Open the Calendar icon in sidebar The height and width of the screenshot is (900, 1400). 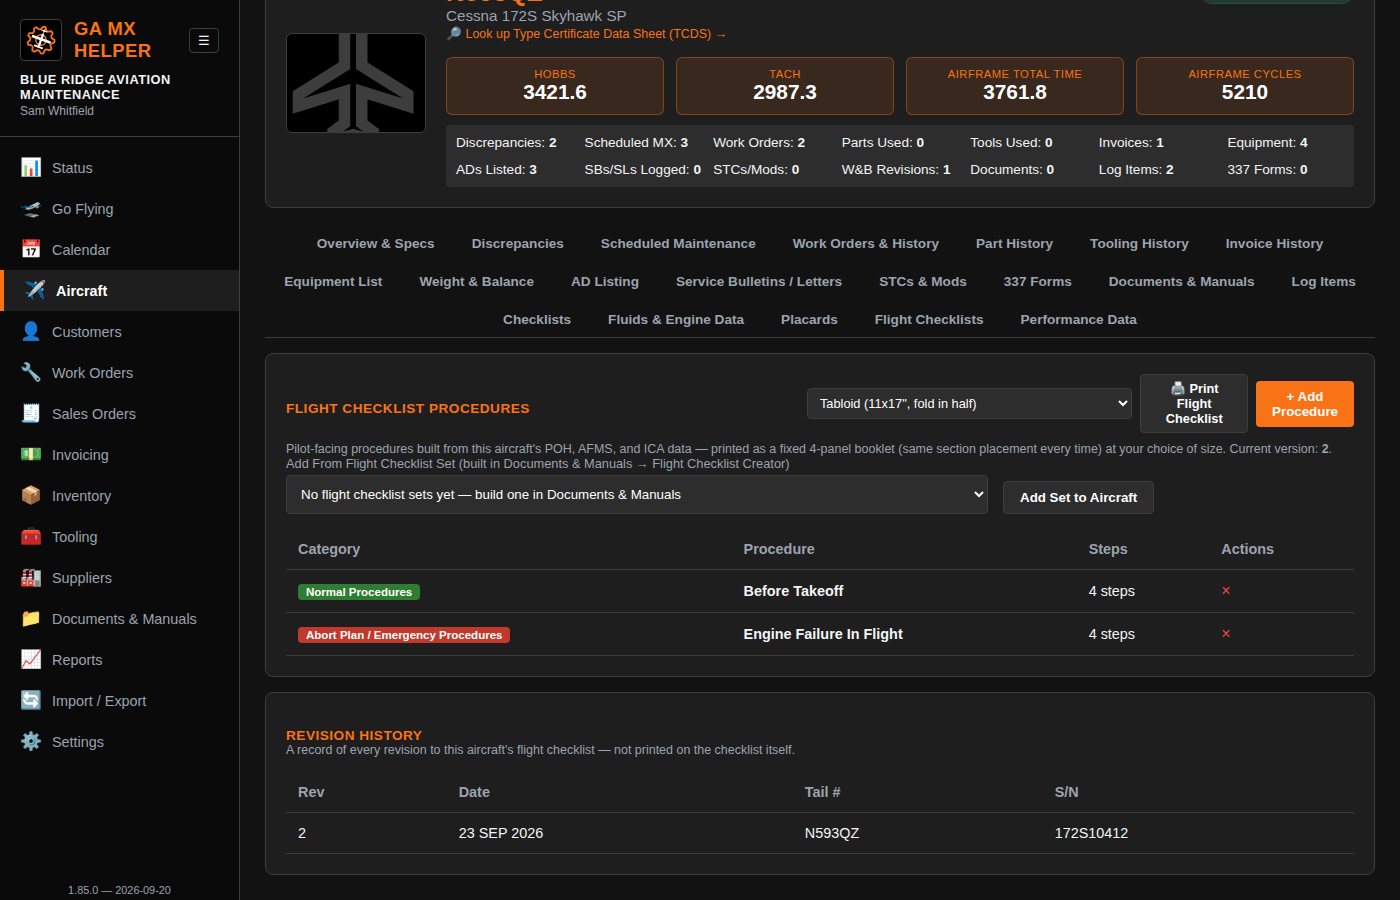[31, 250]
